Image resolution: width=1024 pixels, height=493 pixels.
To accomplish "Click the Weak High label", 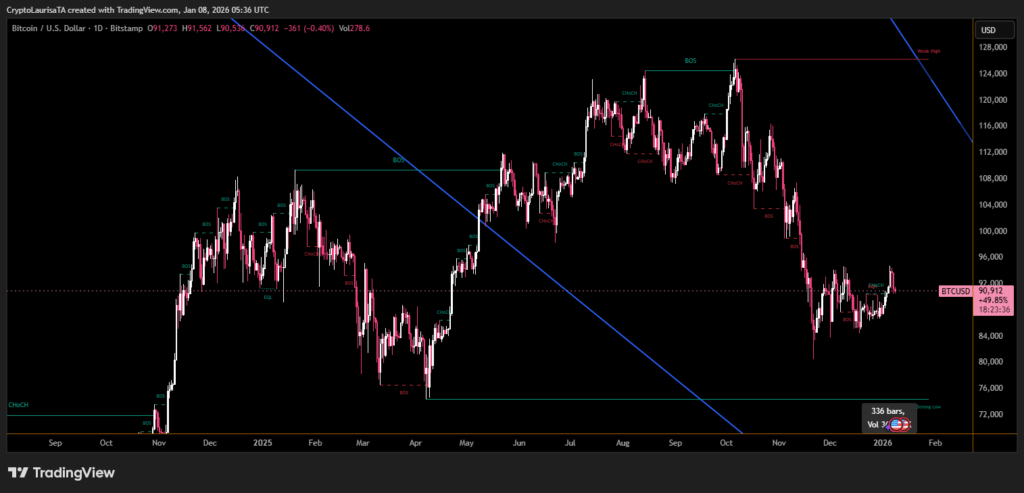I will click(927, 50).
